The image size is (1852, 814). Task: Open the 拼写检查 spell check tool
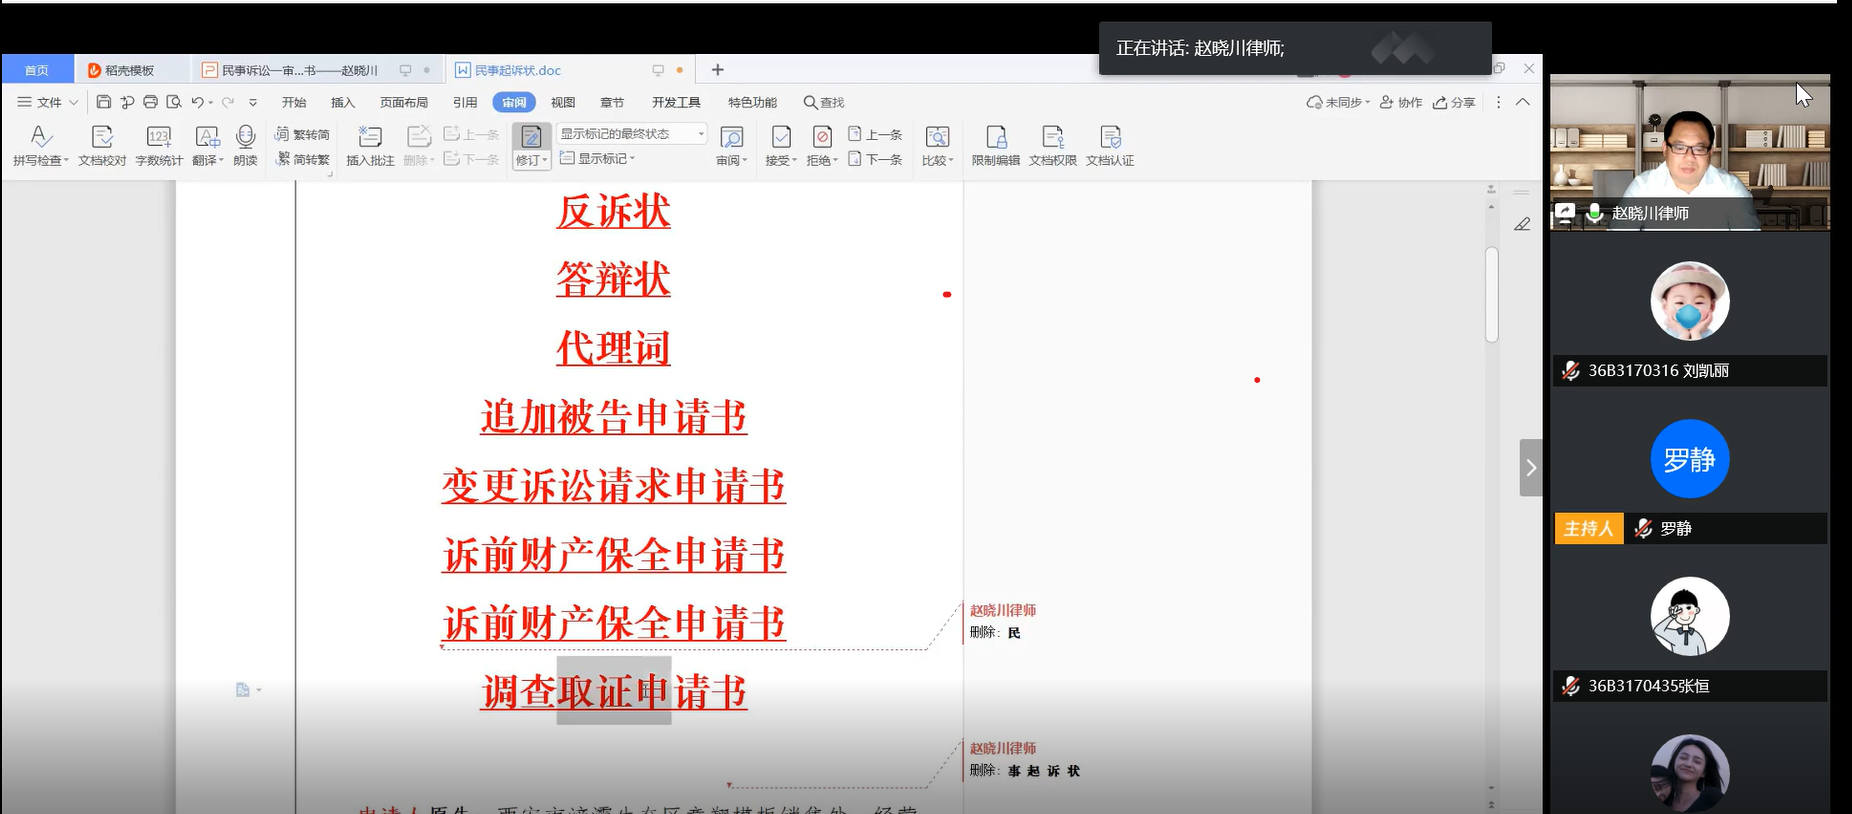40,145
